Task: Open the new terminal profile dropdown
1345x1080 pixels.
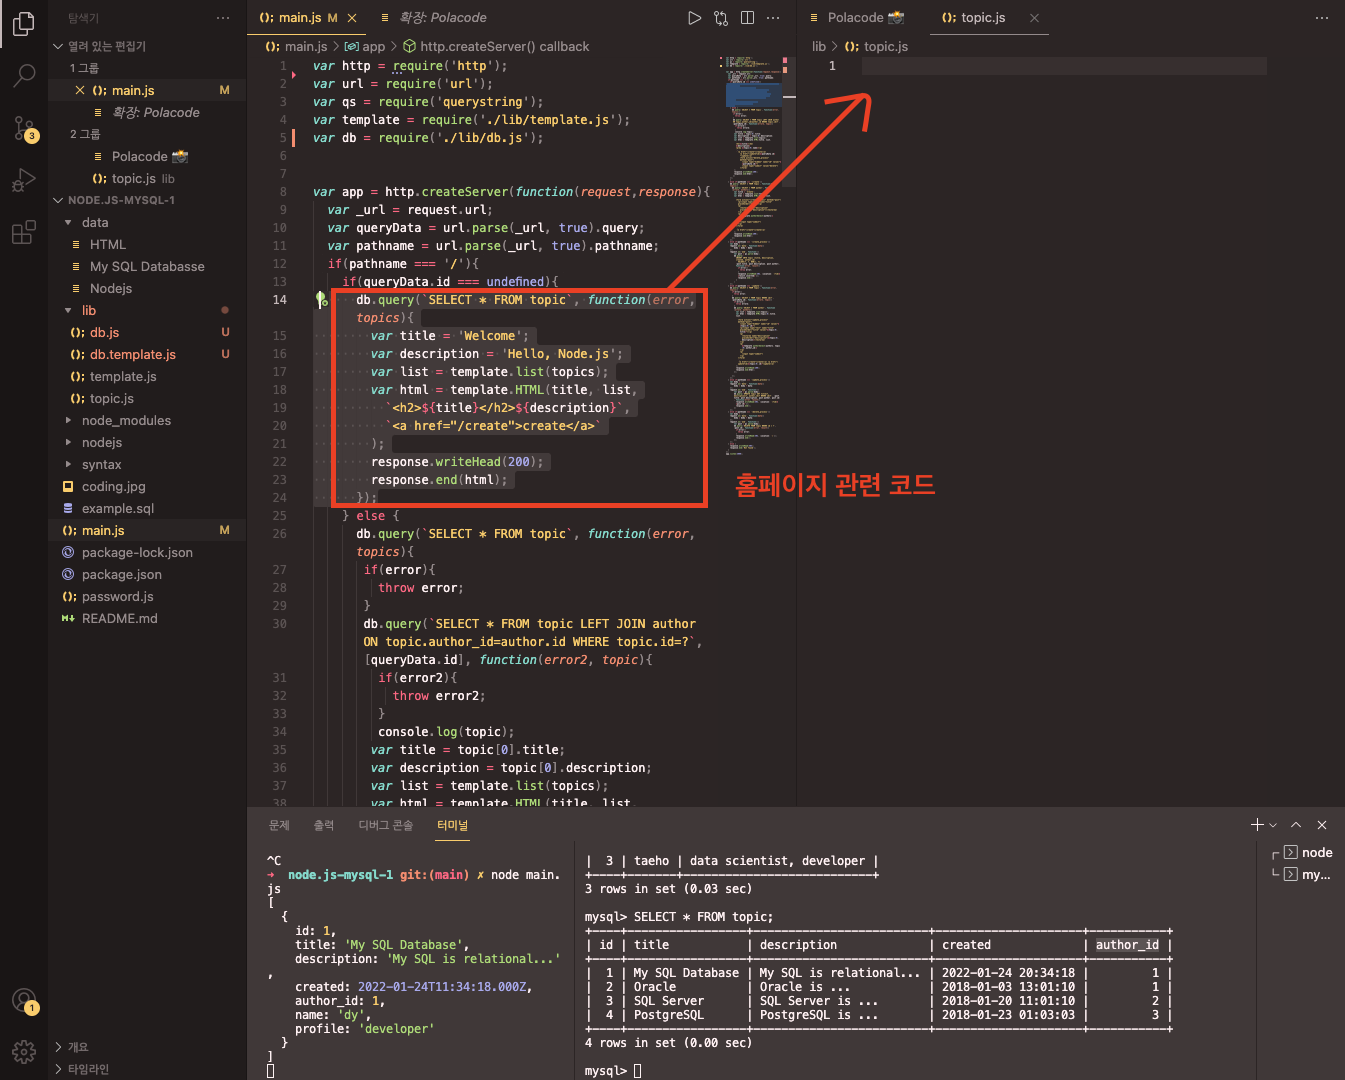Action: click(1273, 825)
